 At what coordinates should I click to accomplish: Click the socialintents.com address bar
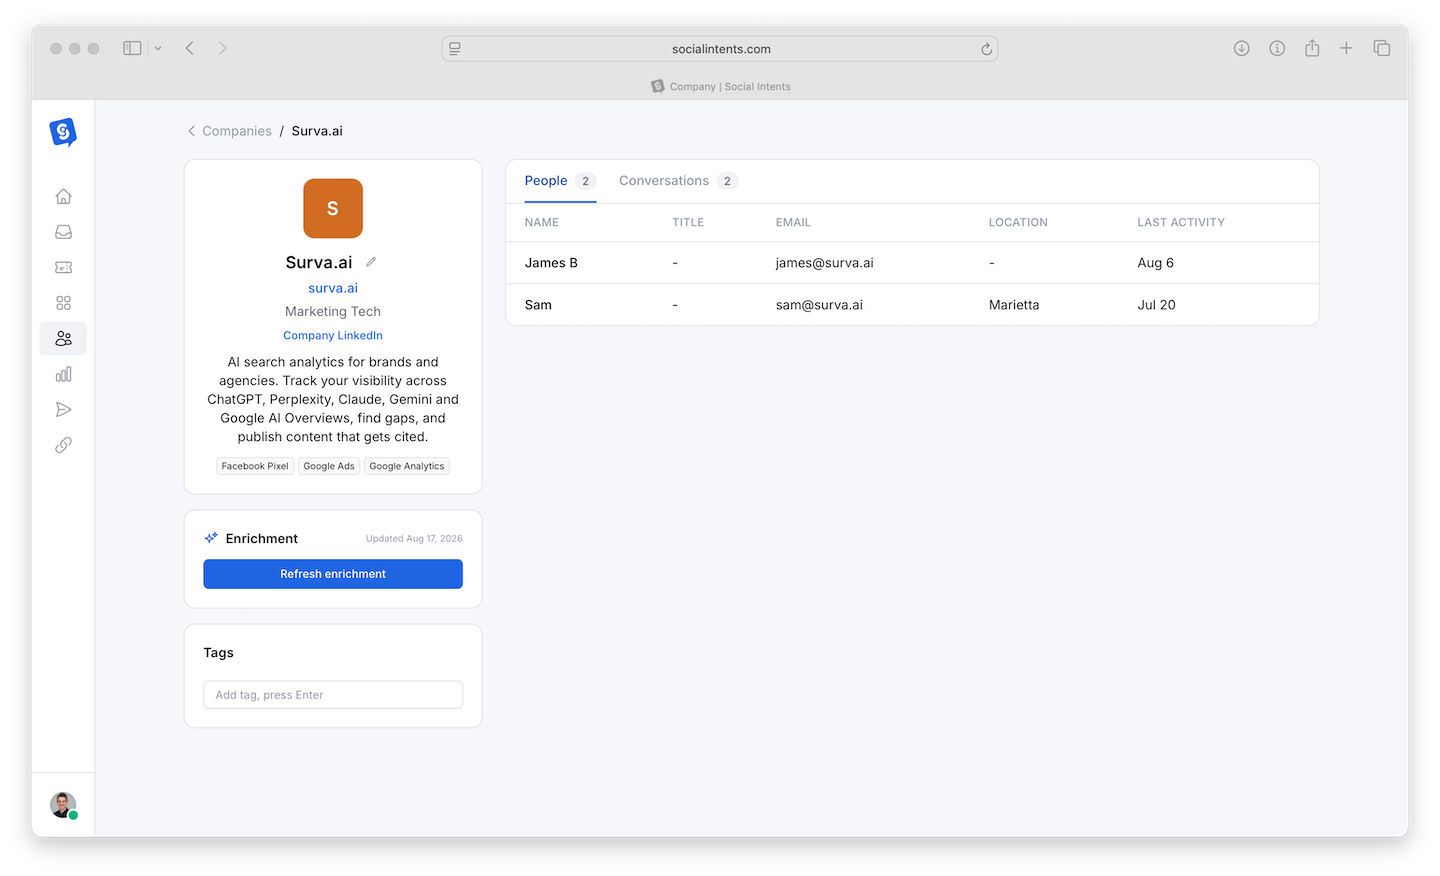click(x=720, y=48)
